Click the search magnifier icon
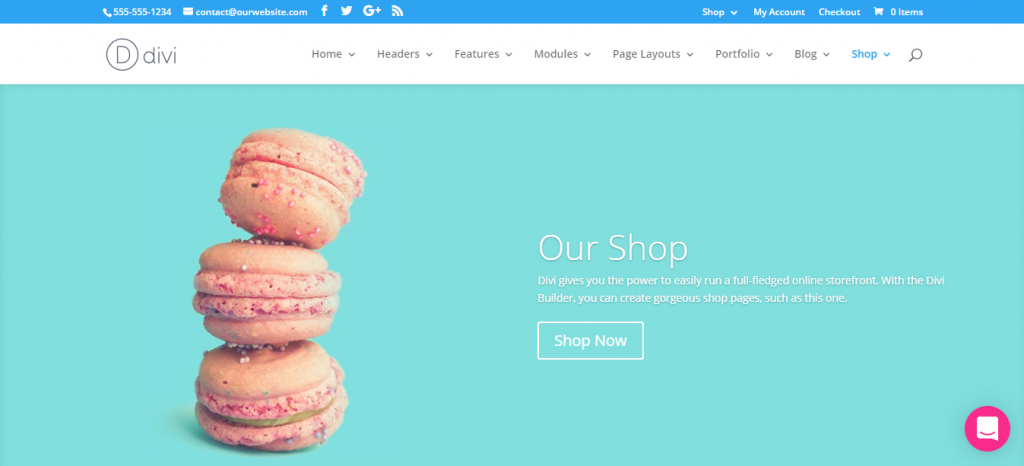1024x466 pixels. 915,55
